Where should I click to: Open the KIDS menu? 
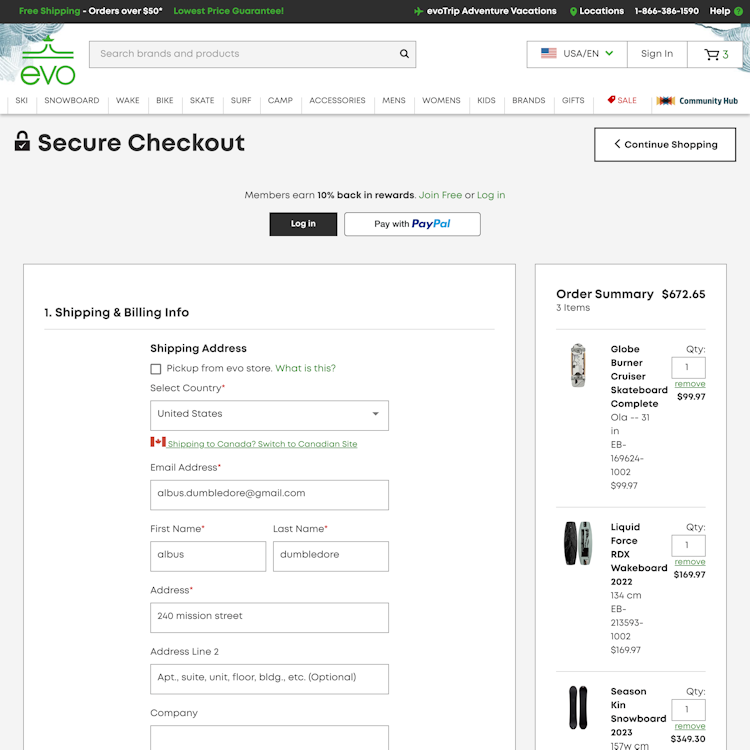click(x=486, y=100)
